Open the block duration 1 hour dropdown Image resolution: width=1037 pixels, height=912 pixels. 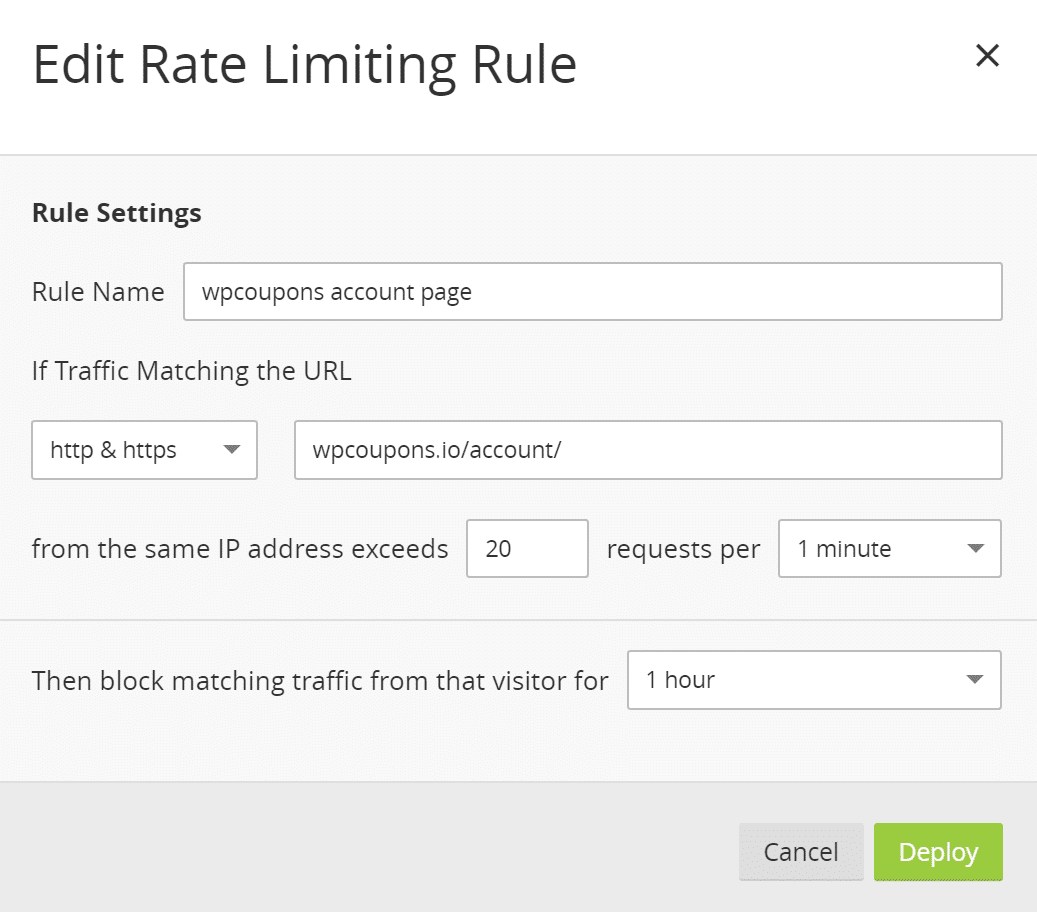pos(813,680)
